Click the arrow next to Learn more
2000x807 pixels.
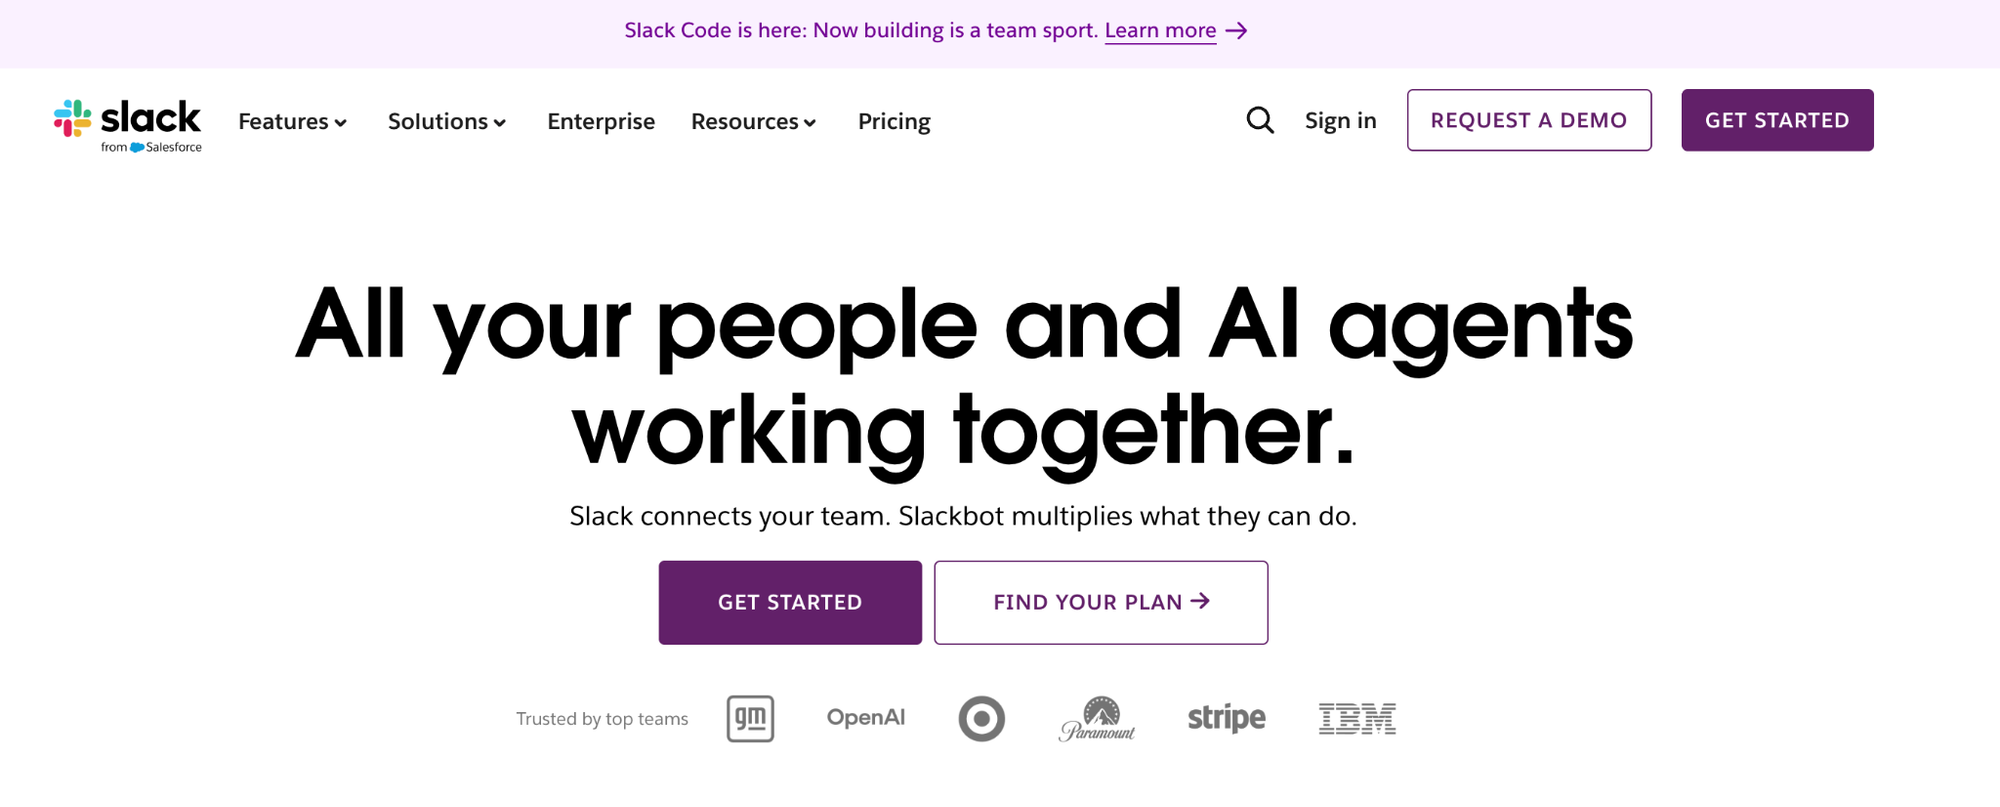click(x=1237, y=31)
